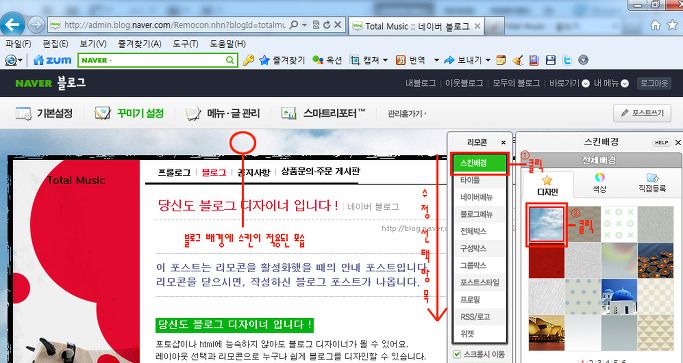Click the green search icon in NAVER box

230,60
